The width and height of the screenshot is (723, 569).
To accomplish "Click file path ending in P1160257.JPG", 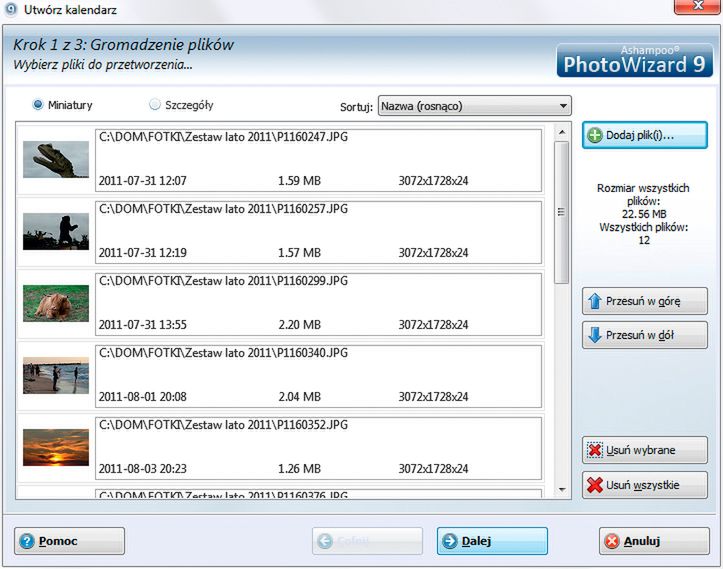I will [223, 209].
